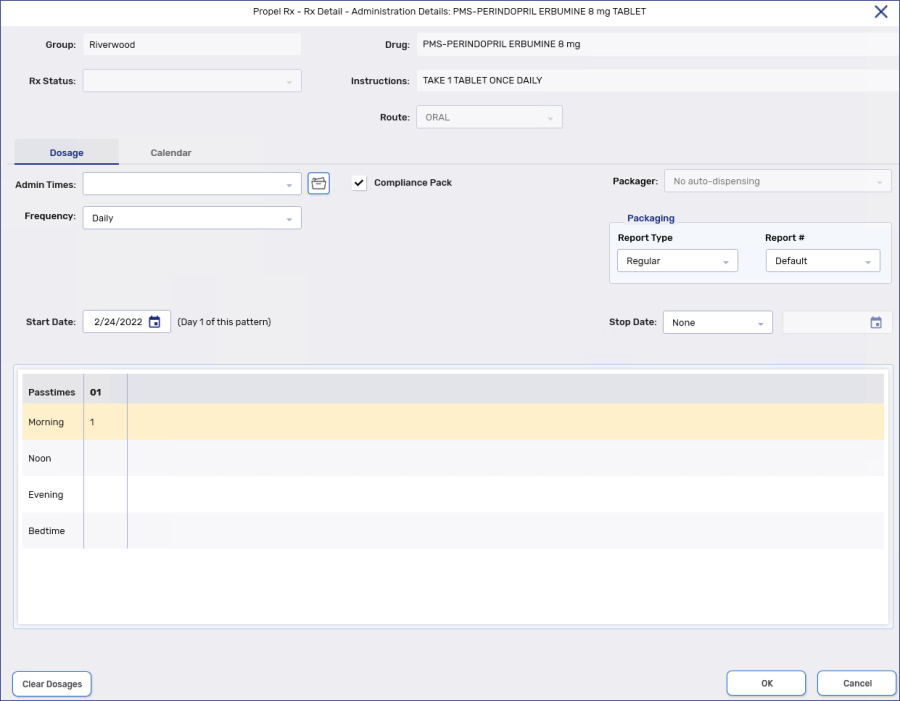This screenshot has width=900, height=701.
Task: Confirm changes with the OK button
Action: click(766, 682)
